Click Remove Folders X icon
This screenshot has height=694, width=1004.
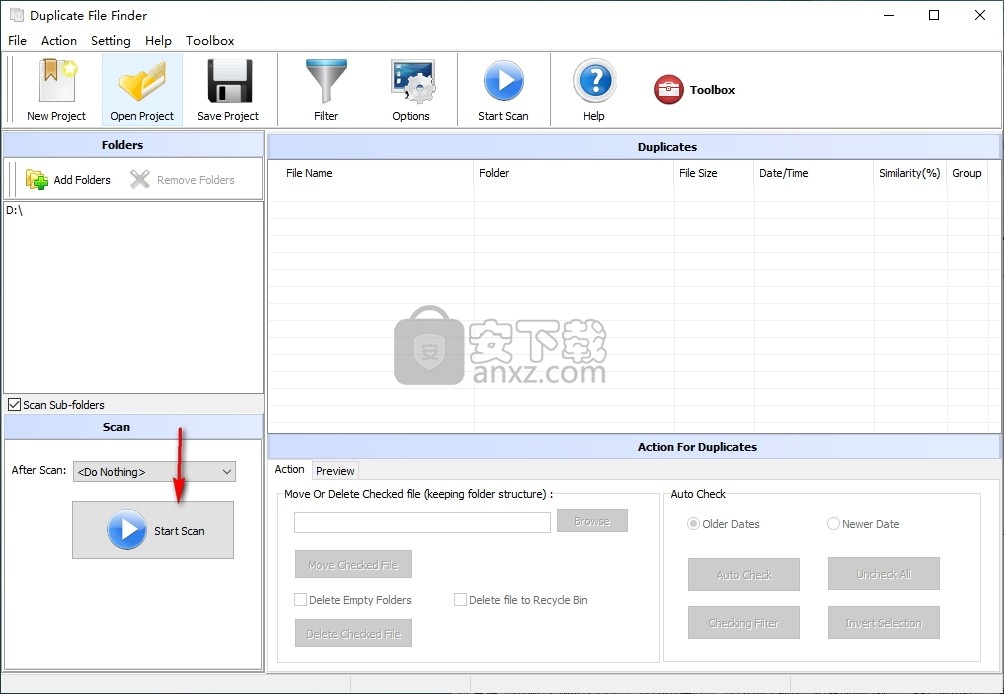(x=140, y=179)
